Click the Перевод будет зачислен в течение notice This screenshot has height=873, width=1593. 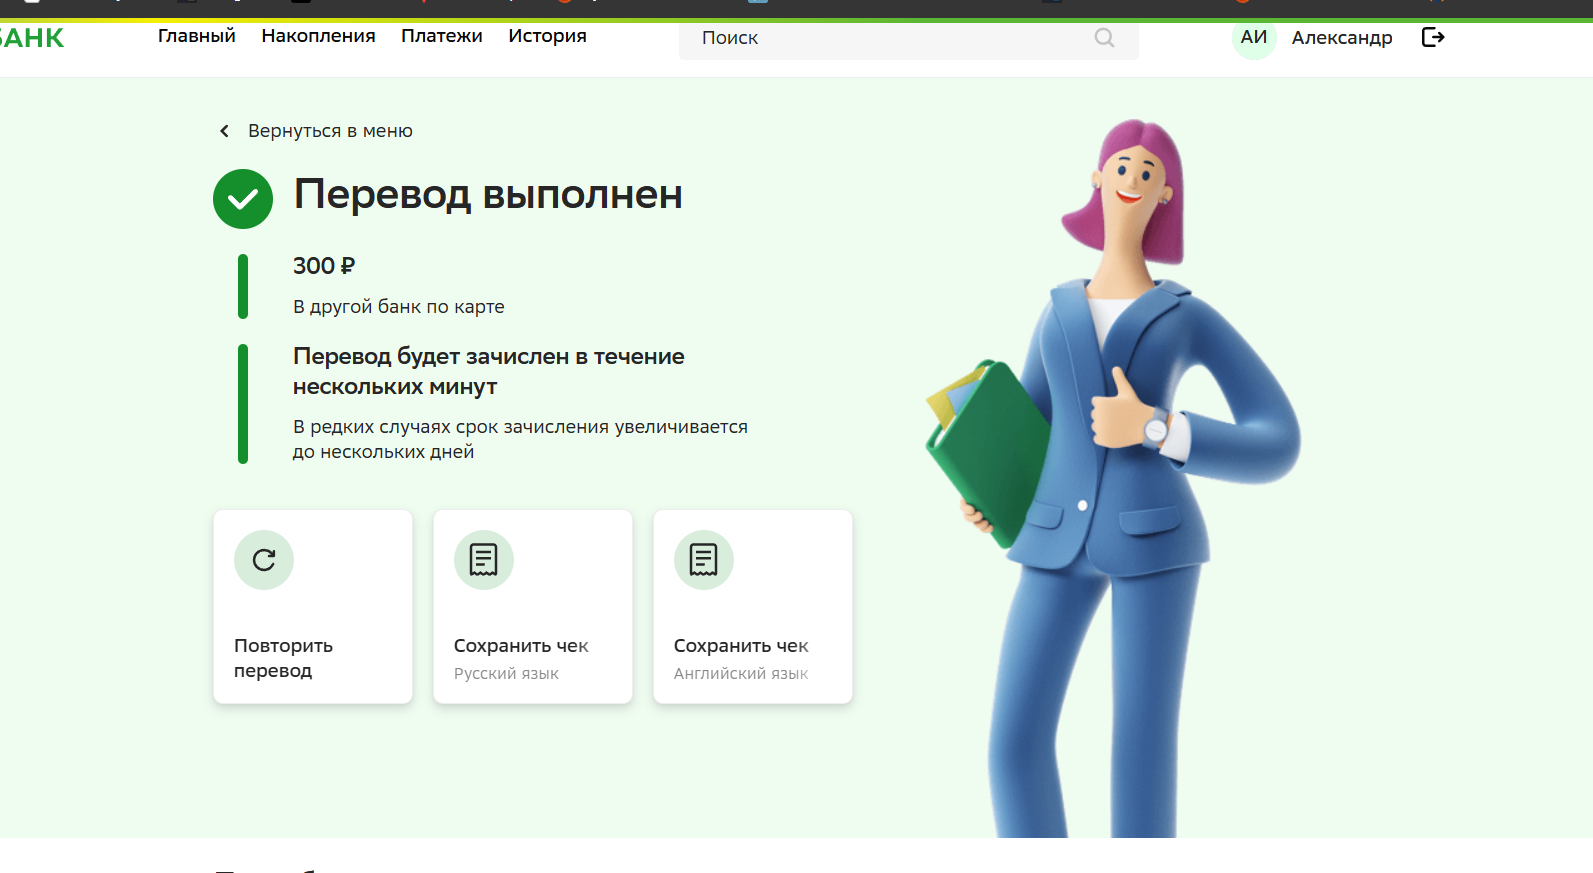click(489, 371)
